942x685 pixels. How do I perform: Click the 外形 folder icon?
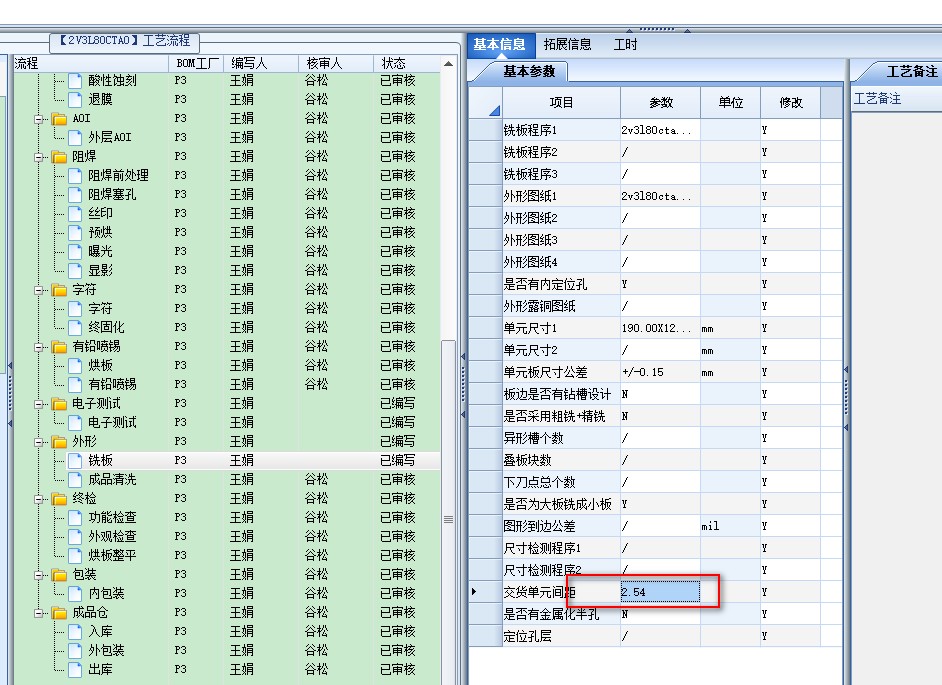point(59,442)
